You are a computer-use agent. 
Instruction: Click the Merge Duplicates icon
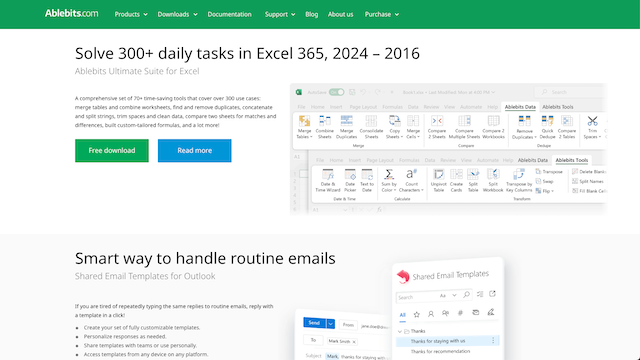point(347,121)
